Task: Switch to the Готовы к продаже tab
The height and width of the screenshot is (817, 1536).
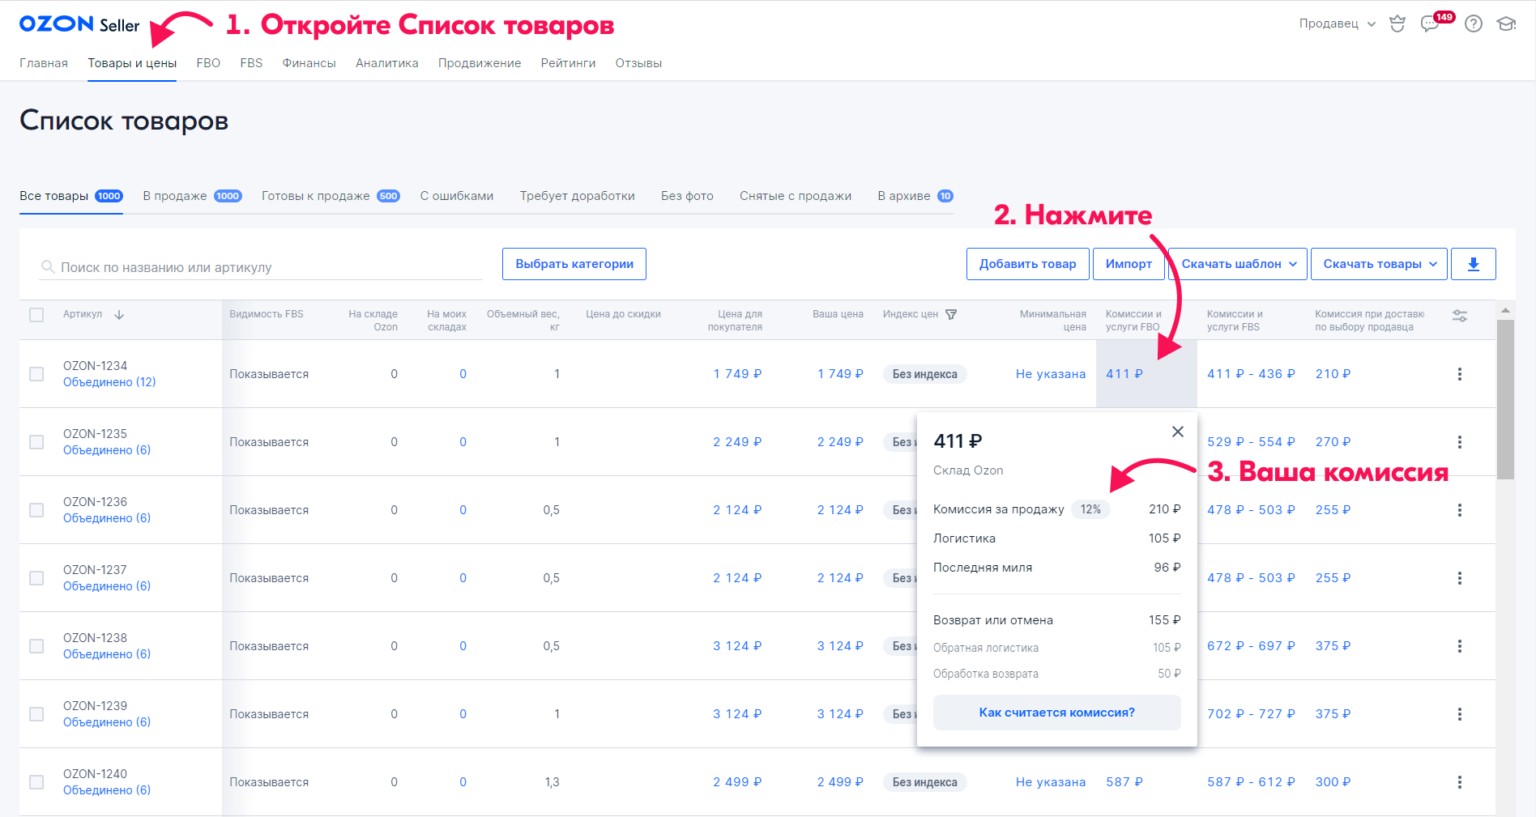Action: (x=331, y=196)
